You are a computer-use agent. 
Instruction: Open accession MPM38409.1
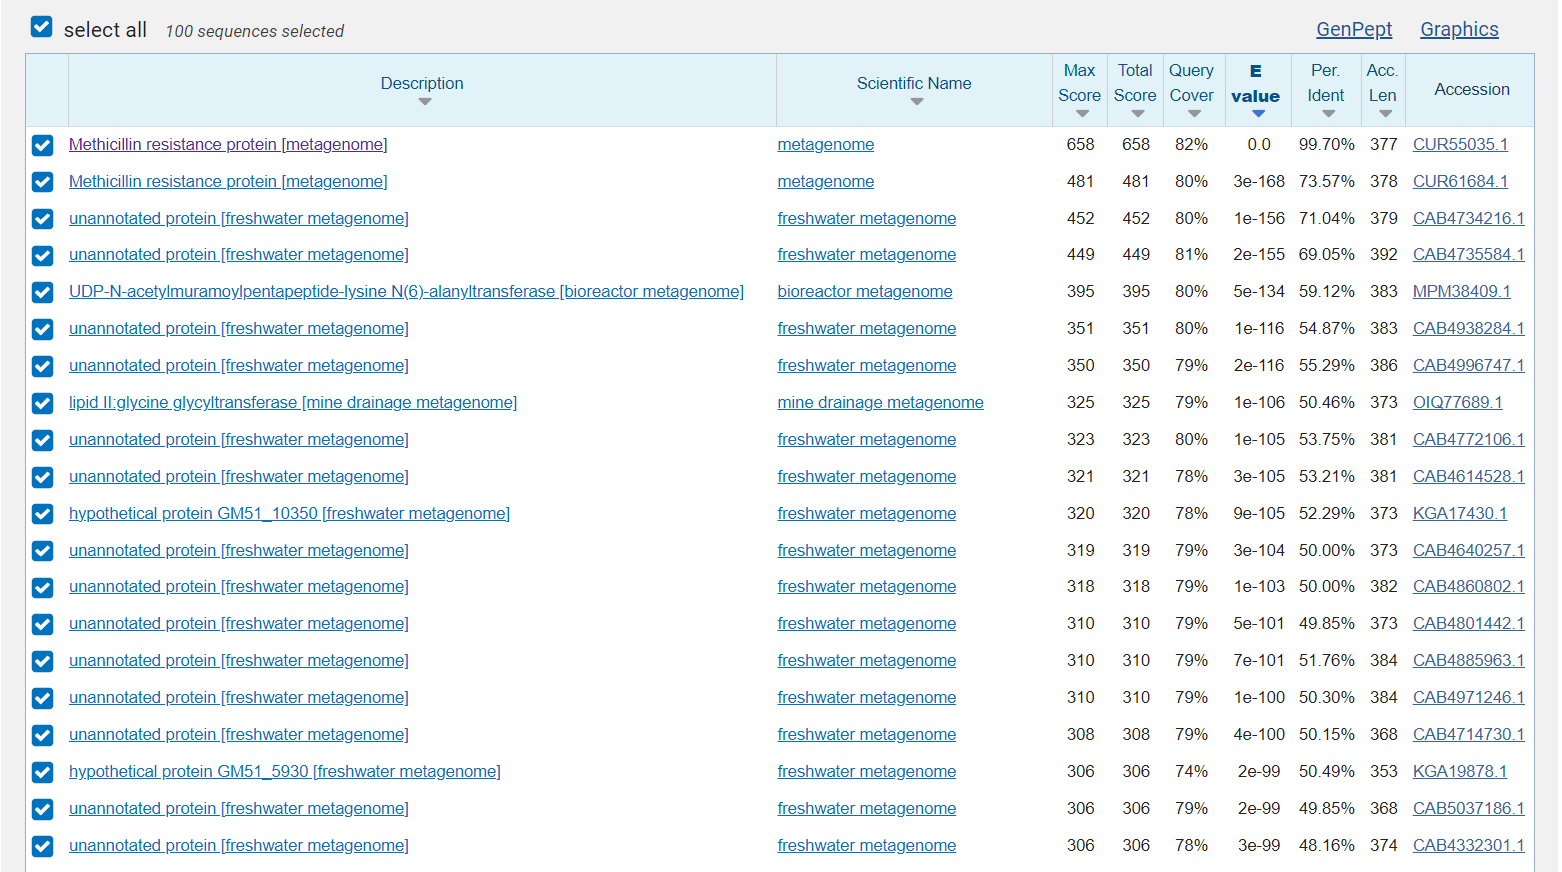1462,291
